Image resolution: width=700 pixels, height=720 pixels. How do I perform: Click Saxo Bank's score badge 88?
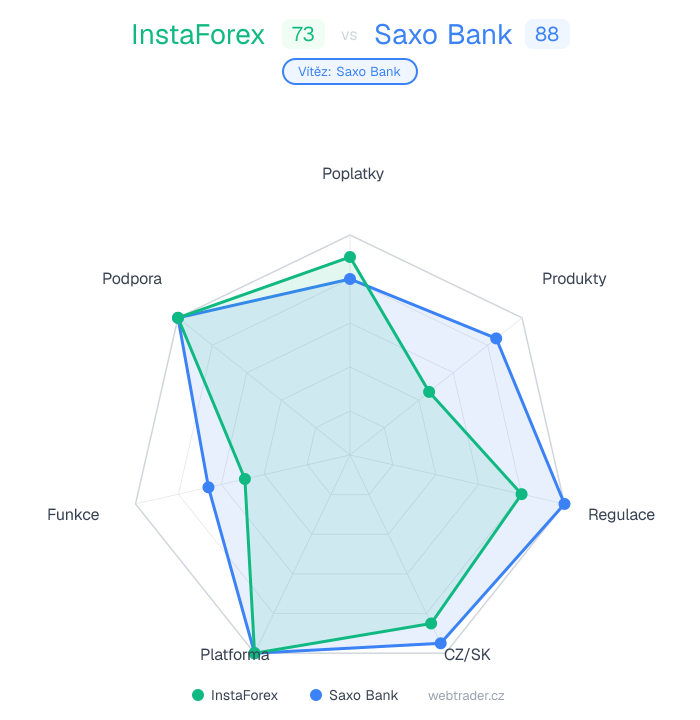pos(547,35)
